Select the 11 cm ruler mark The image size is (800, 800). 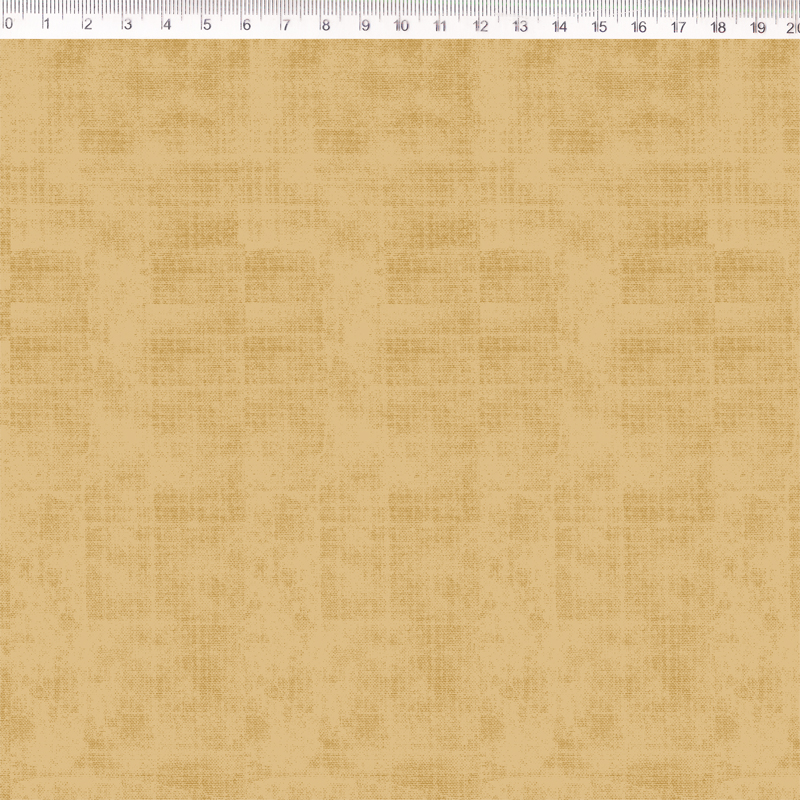click(440, 24)
